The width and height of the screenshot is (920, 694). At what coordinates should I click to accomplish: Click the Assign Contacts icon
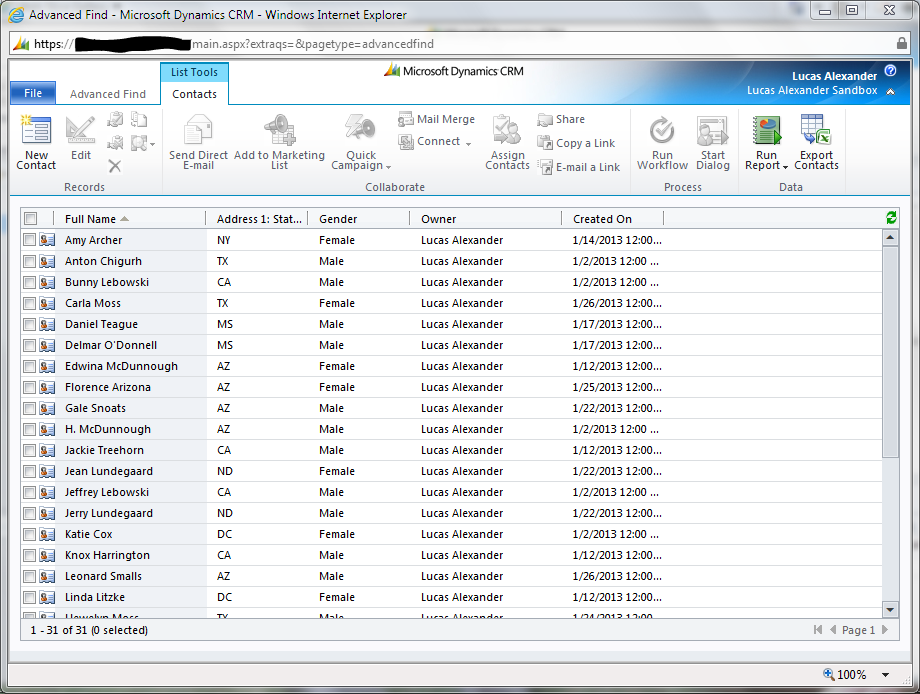[507, 130]
